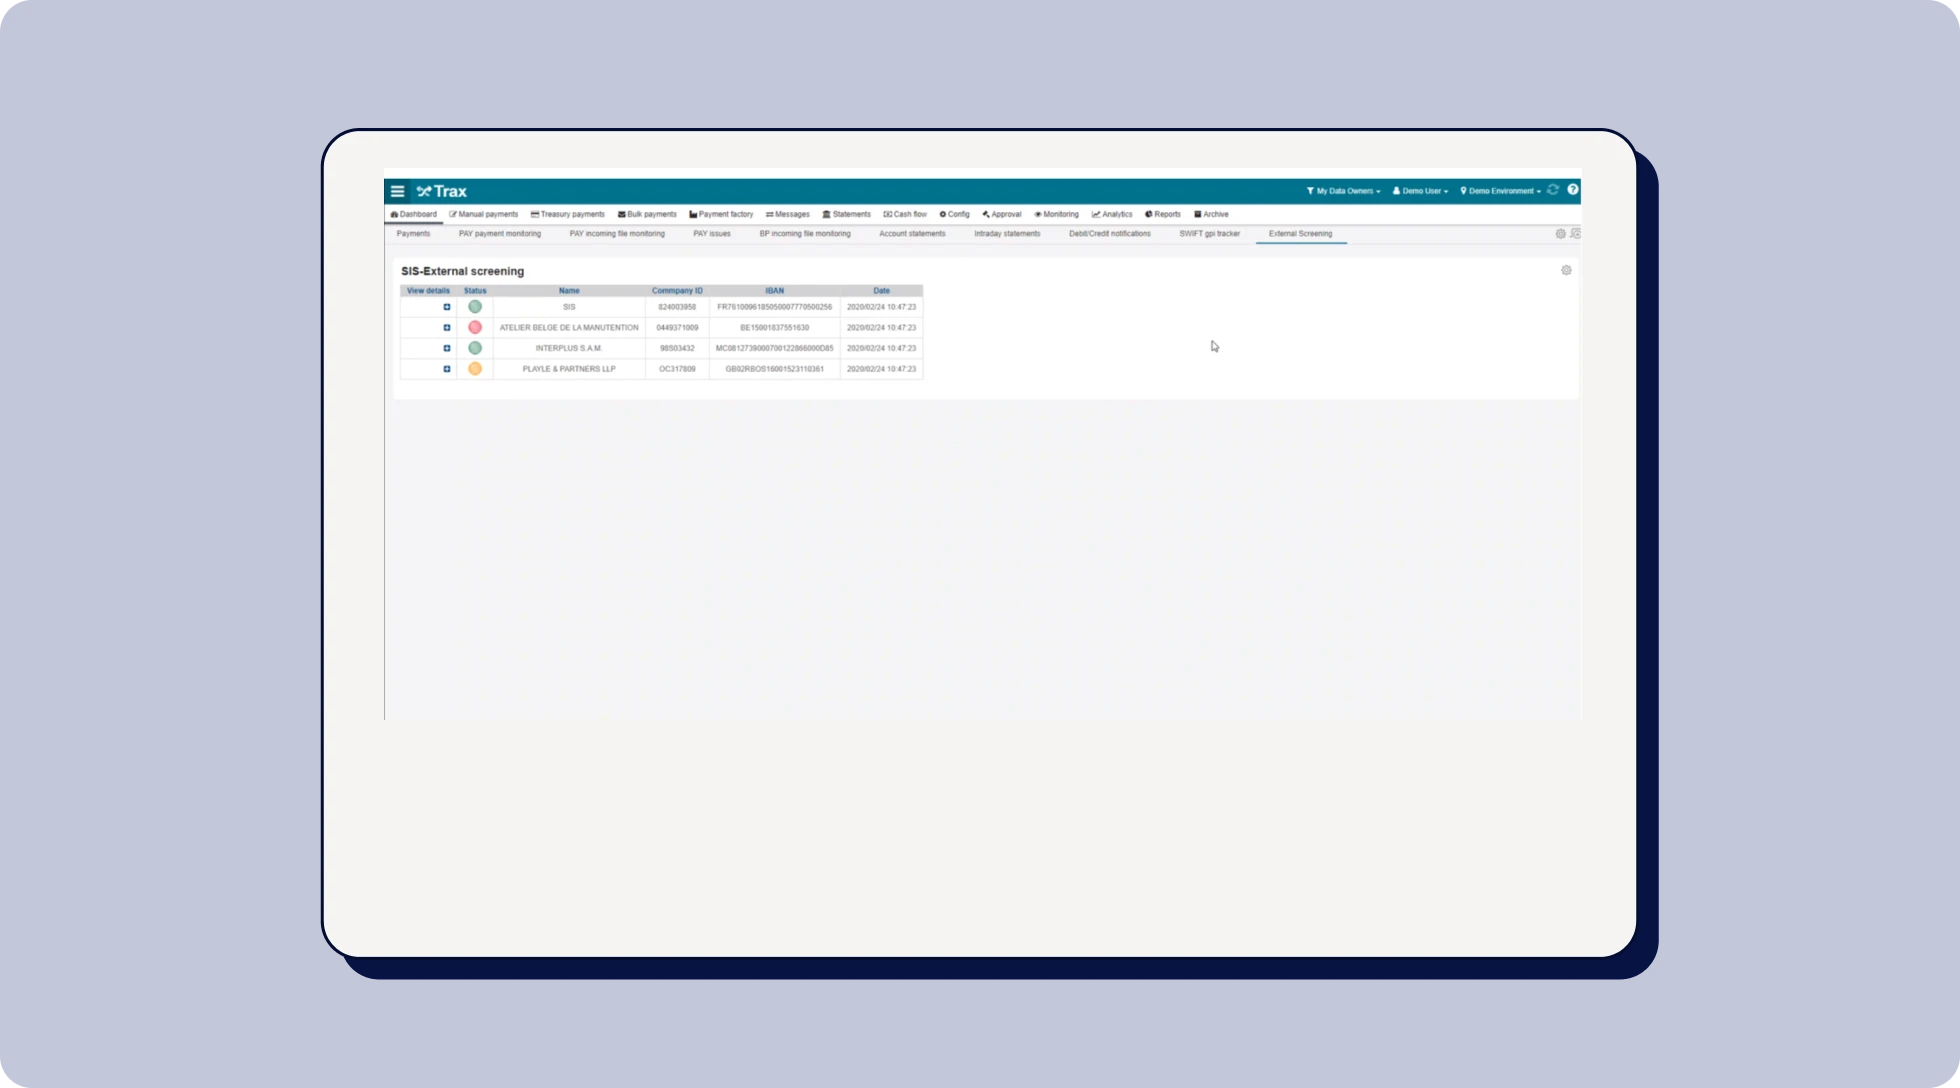Expand details of INTERPLUS S.A.M. row
1960x1088 pixels.
coord(447,348)
